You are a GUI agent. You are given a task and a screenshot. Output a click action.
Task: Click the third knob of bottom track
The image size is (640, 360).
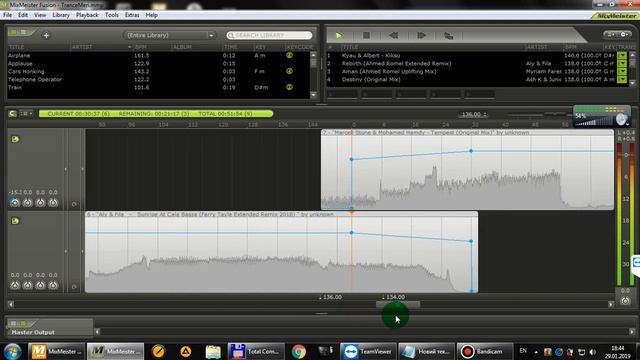click(40, 285)
